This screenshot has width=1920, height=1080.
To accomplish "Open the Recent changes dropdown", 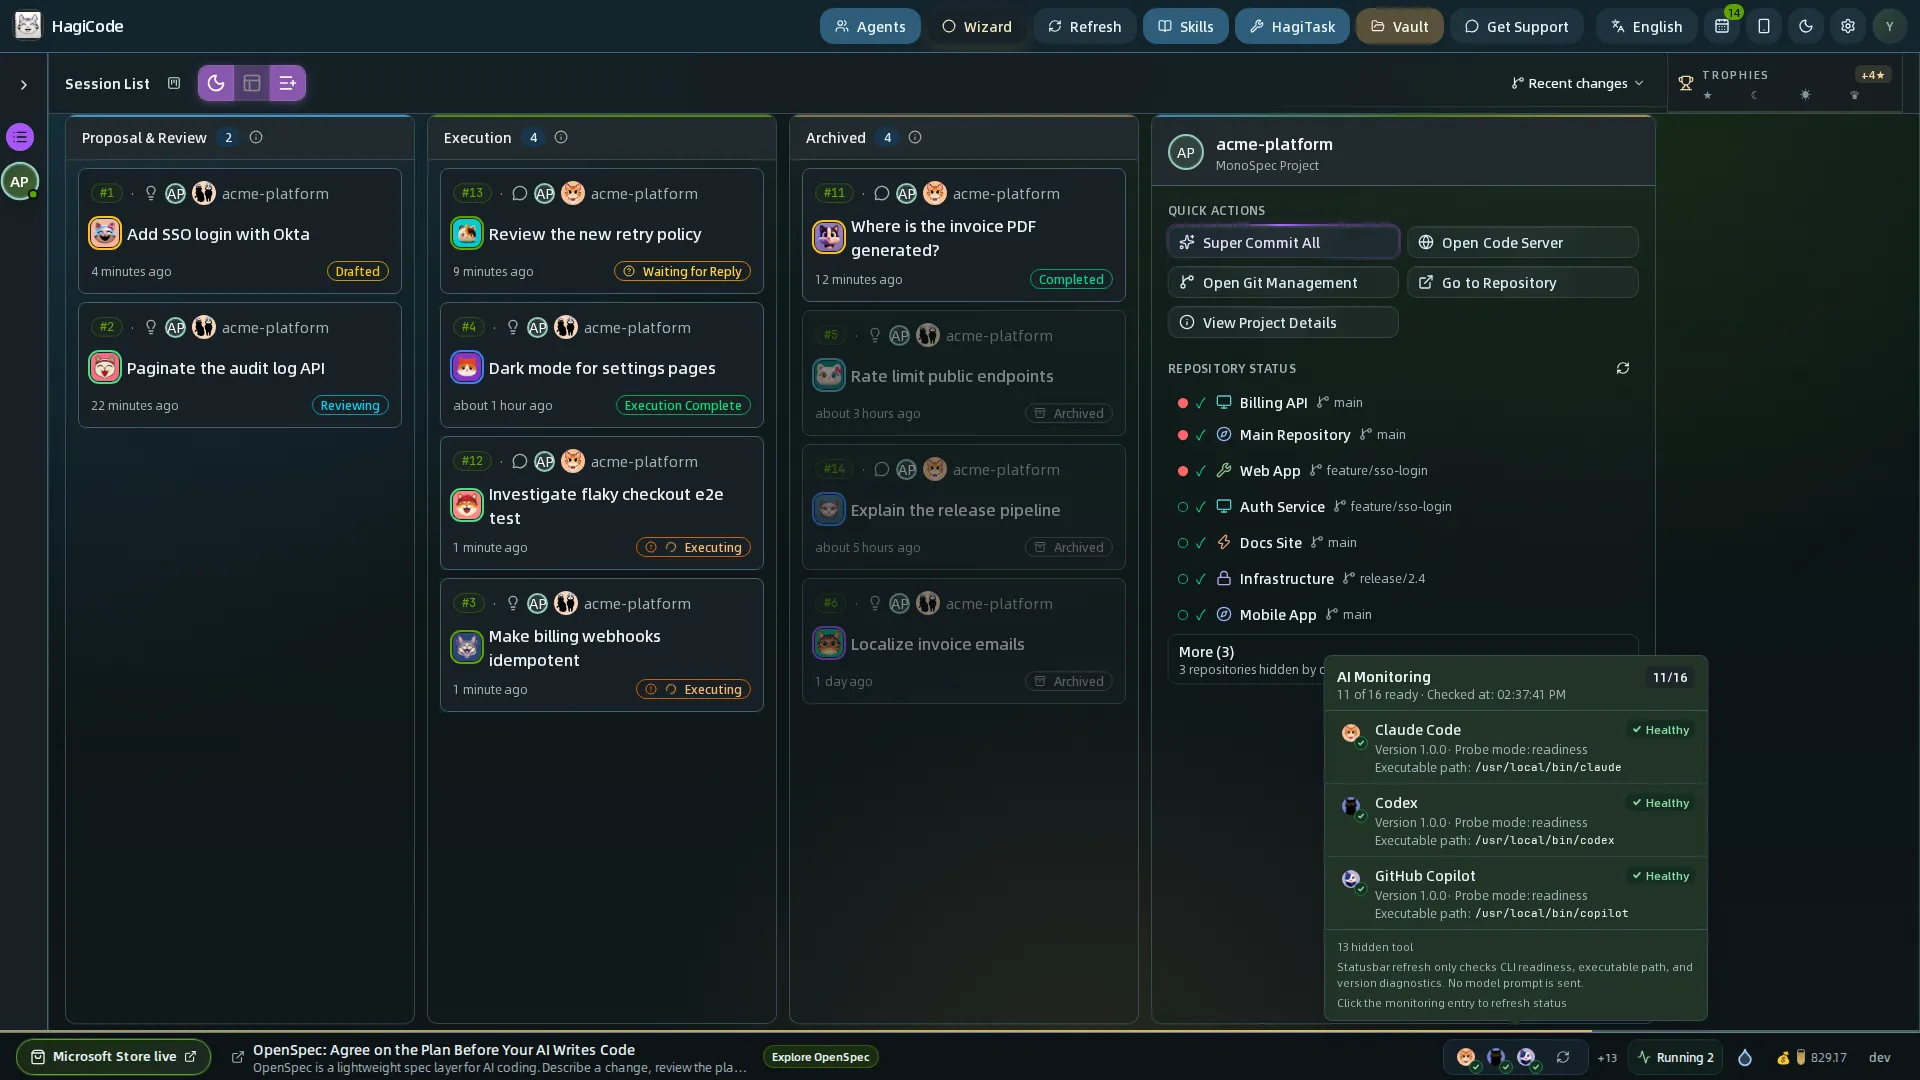I will click(1577, 83).
